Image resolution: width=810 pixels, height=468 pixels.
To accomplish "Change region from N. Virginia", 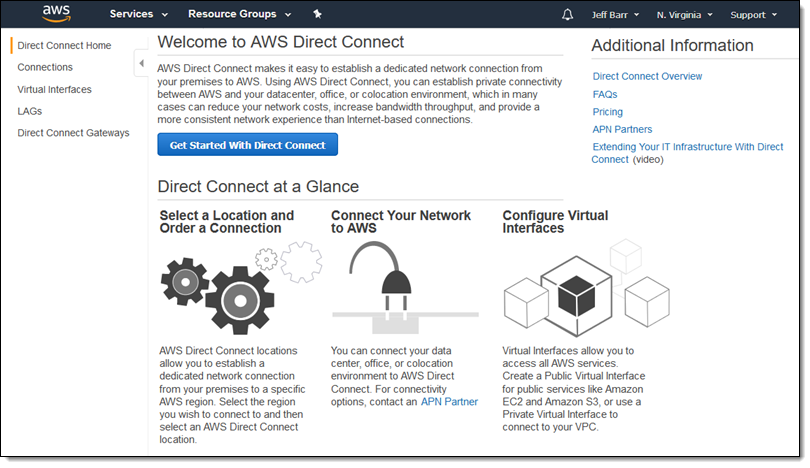I will (685, 15).
